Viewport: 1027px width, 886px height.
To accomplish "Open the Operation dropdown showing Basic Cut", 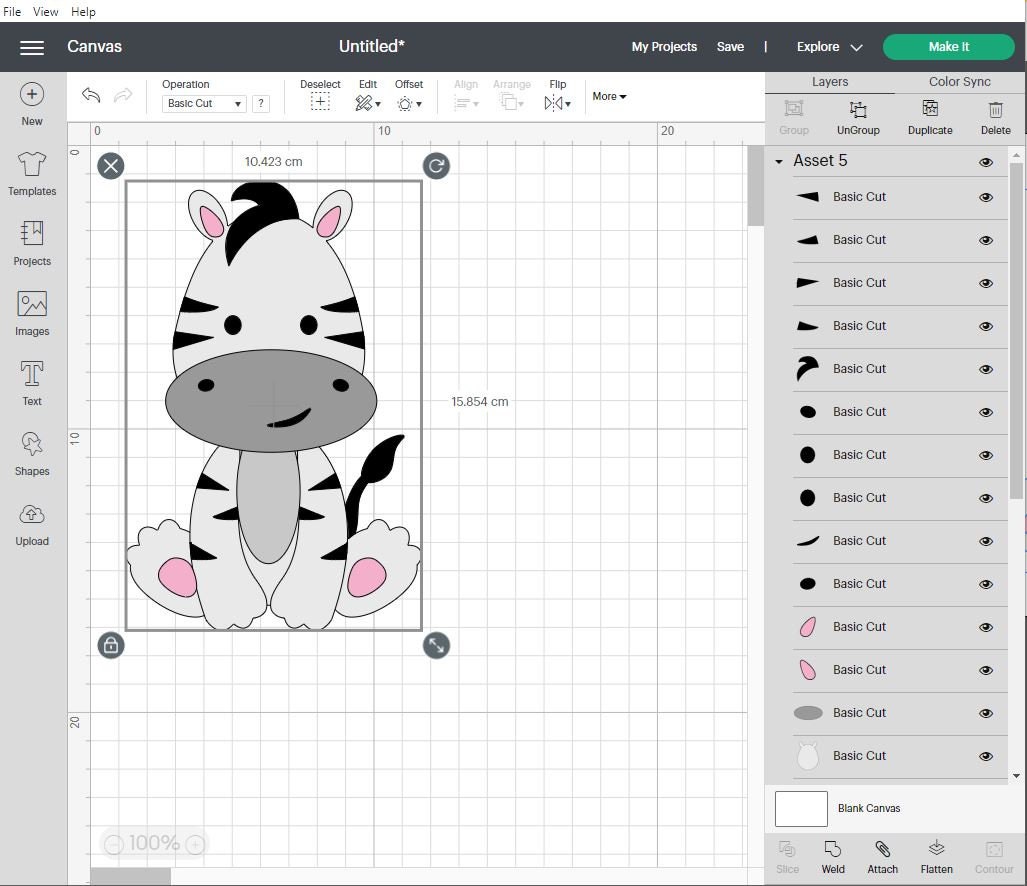I will 203,103.
